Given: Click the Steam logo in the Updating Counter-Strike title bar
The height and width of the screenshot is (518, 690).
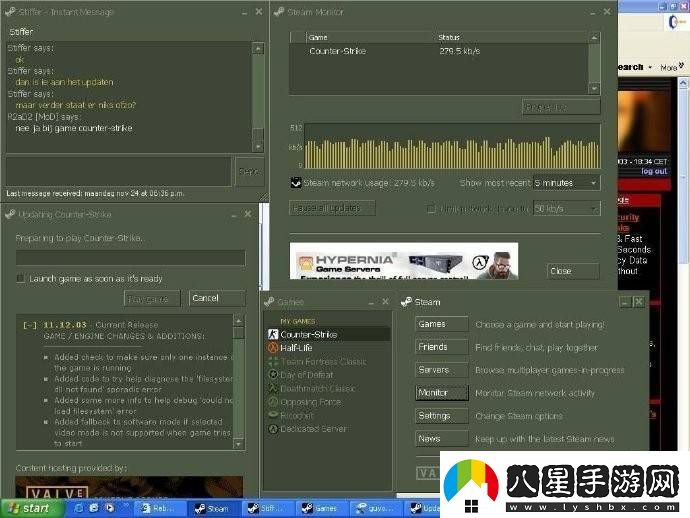Looking at the screenshot, I should point(10,215).
